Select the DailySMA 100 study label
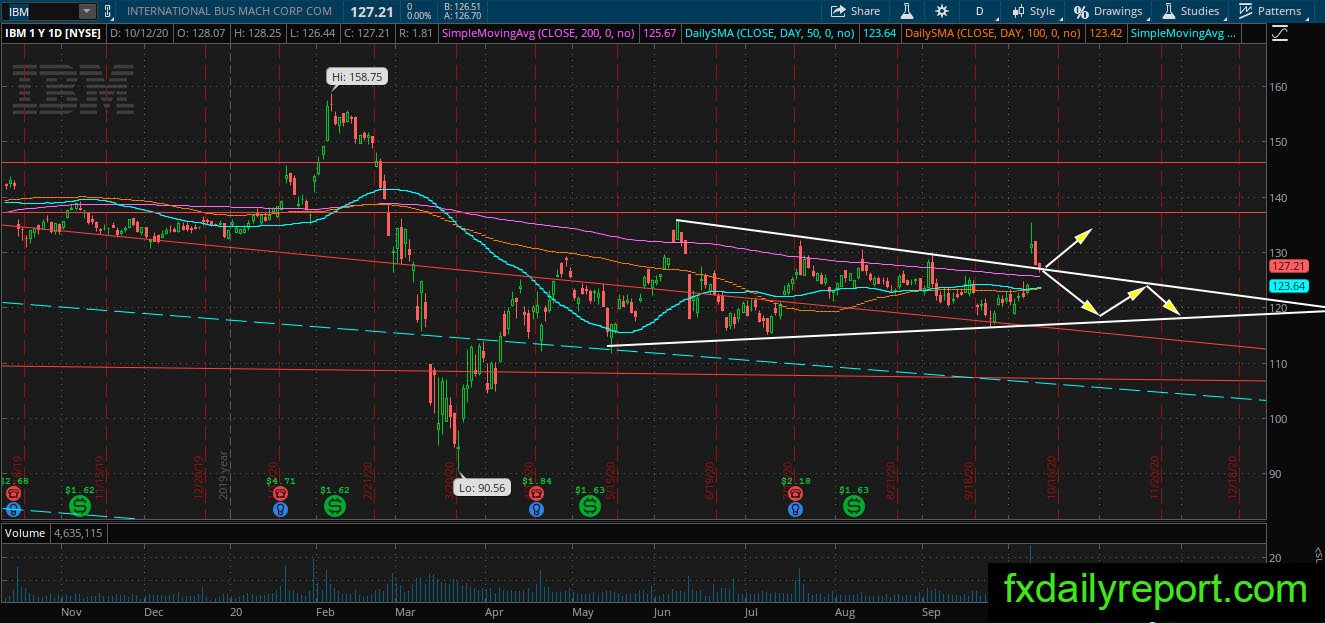Viewport: 1325px width, 623px height. [993, 33]
